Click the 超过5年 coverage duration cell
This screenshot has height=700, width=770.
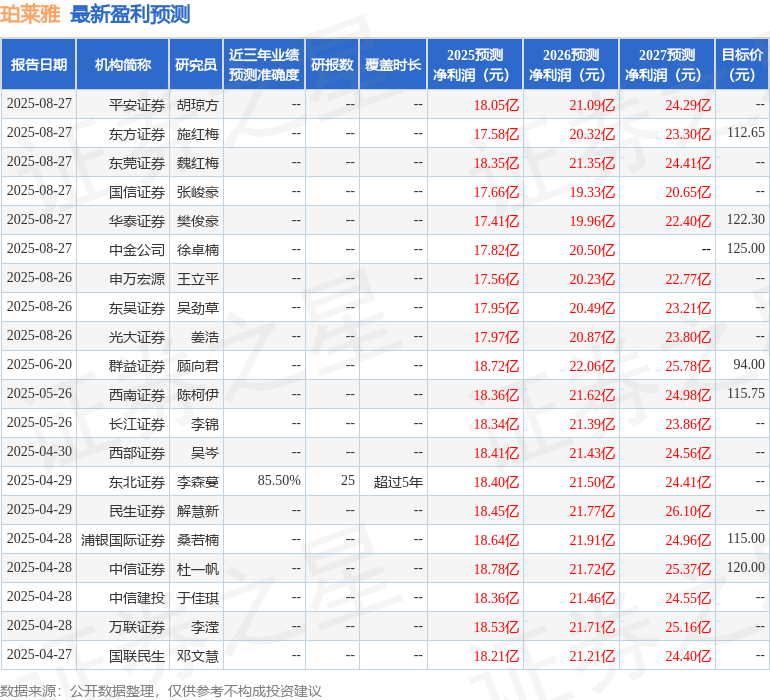[x=398, y=482]
